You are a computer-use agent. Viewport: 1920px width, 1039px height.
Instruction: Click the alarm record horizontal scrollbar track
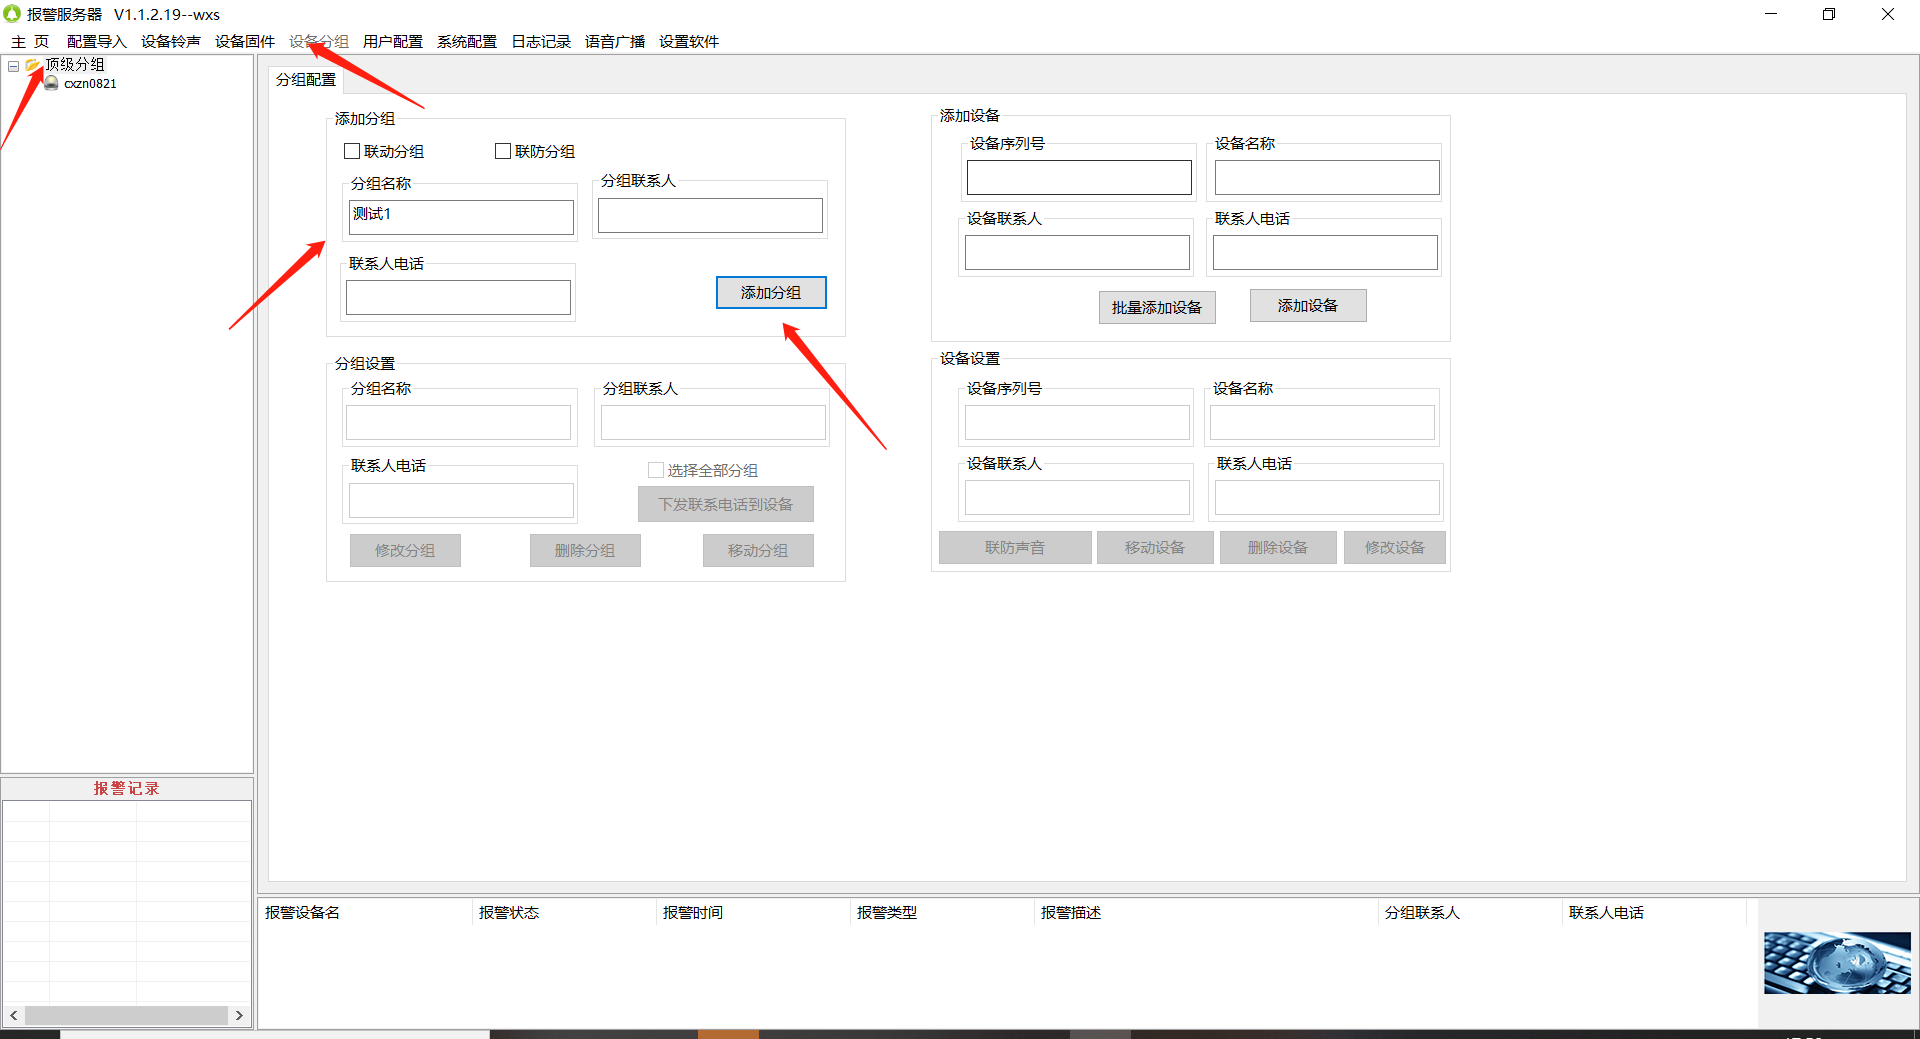click(126, 1015)
